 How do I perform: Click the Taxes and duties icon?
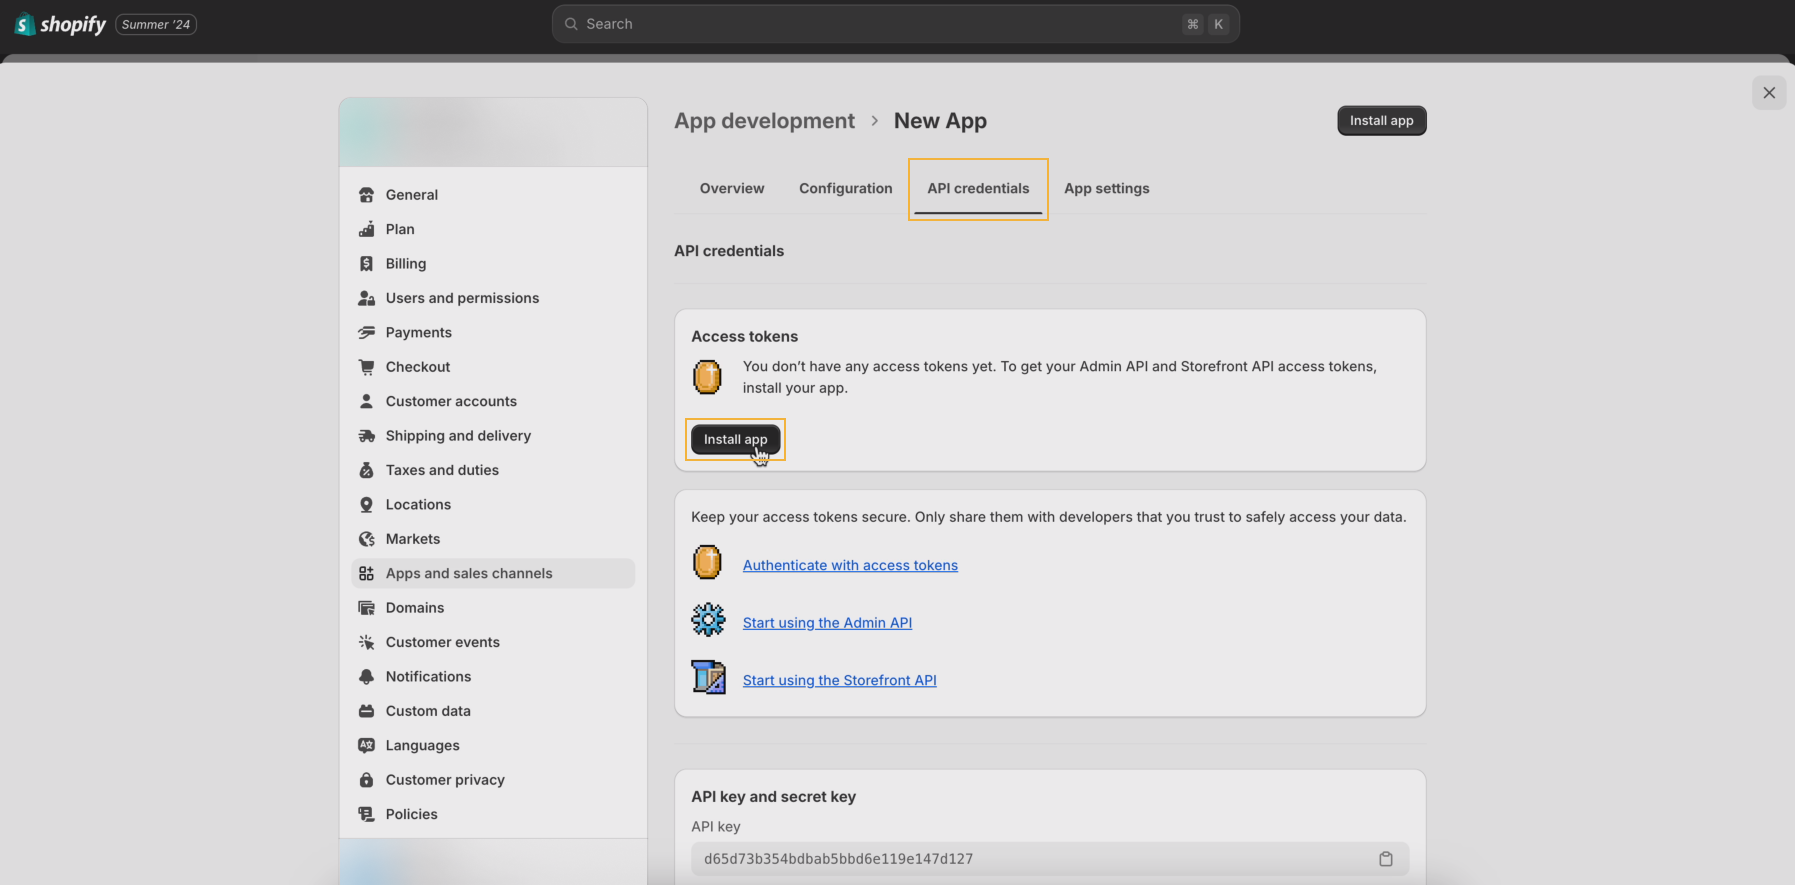366,470
